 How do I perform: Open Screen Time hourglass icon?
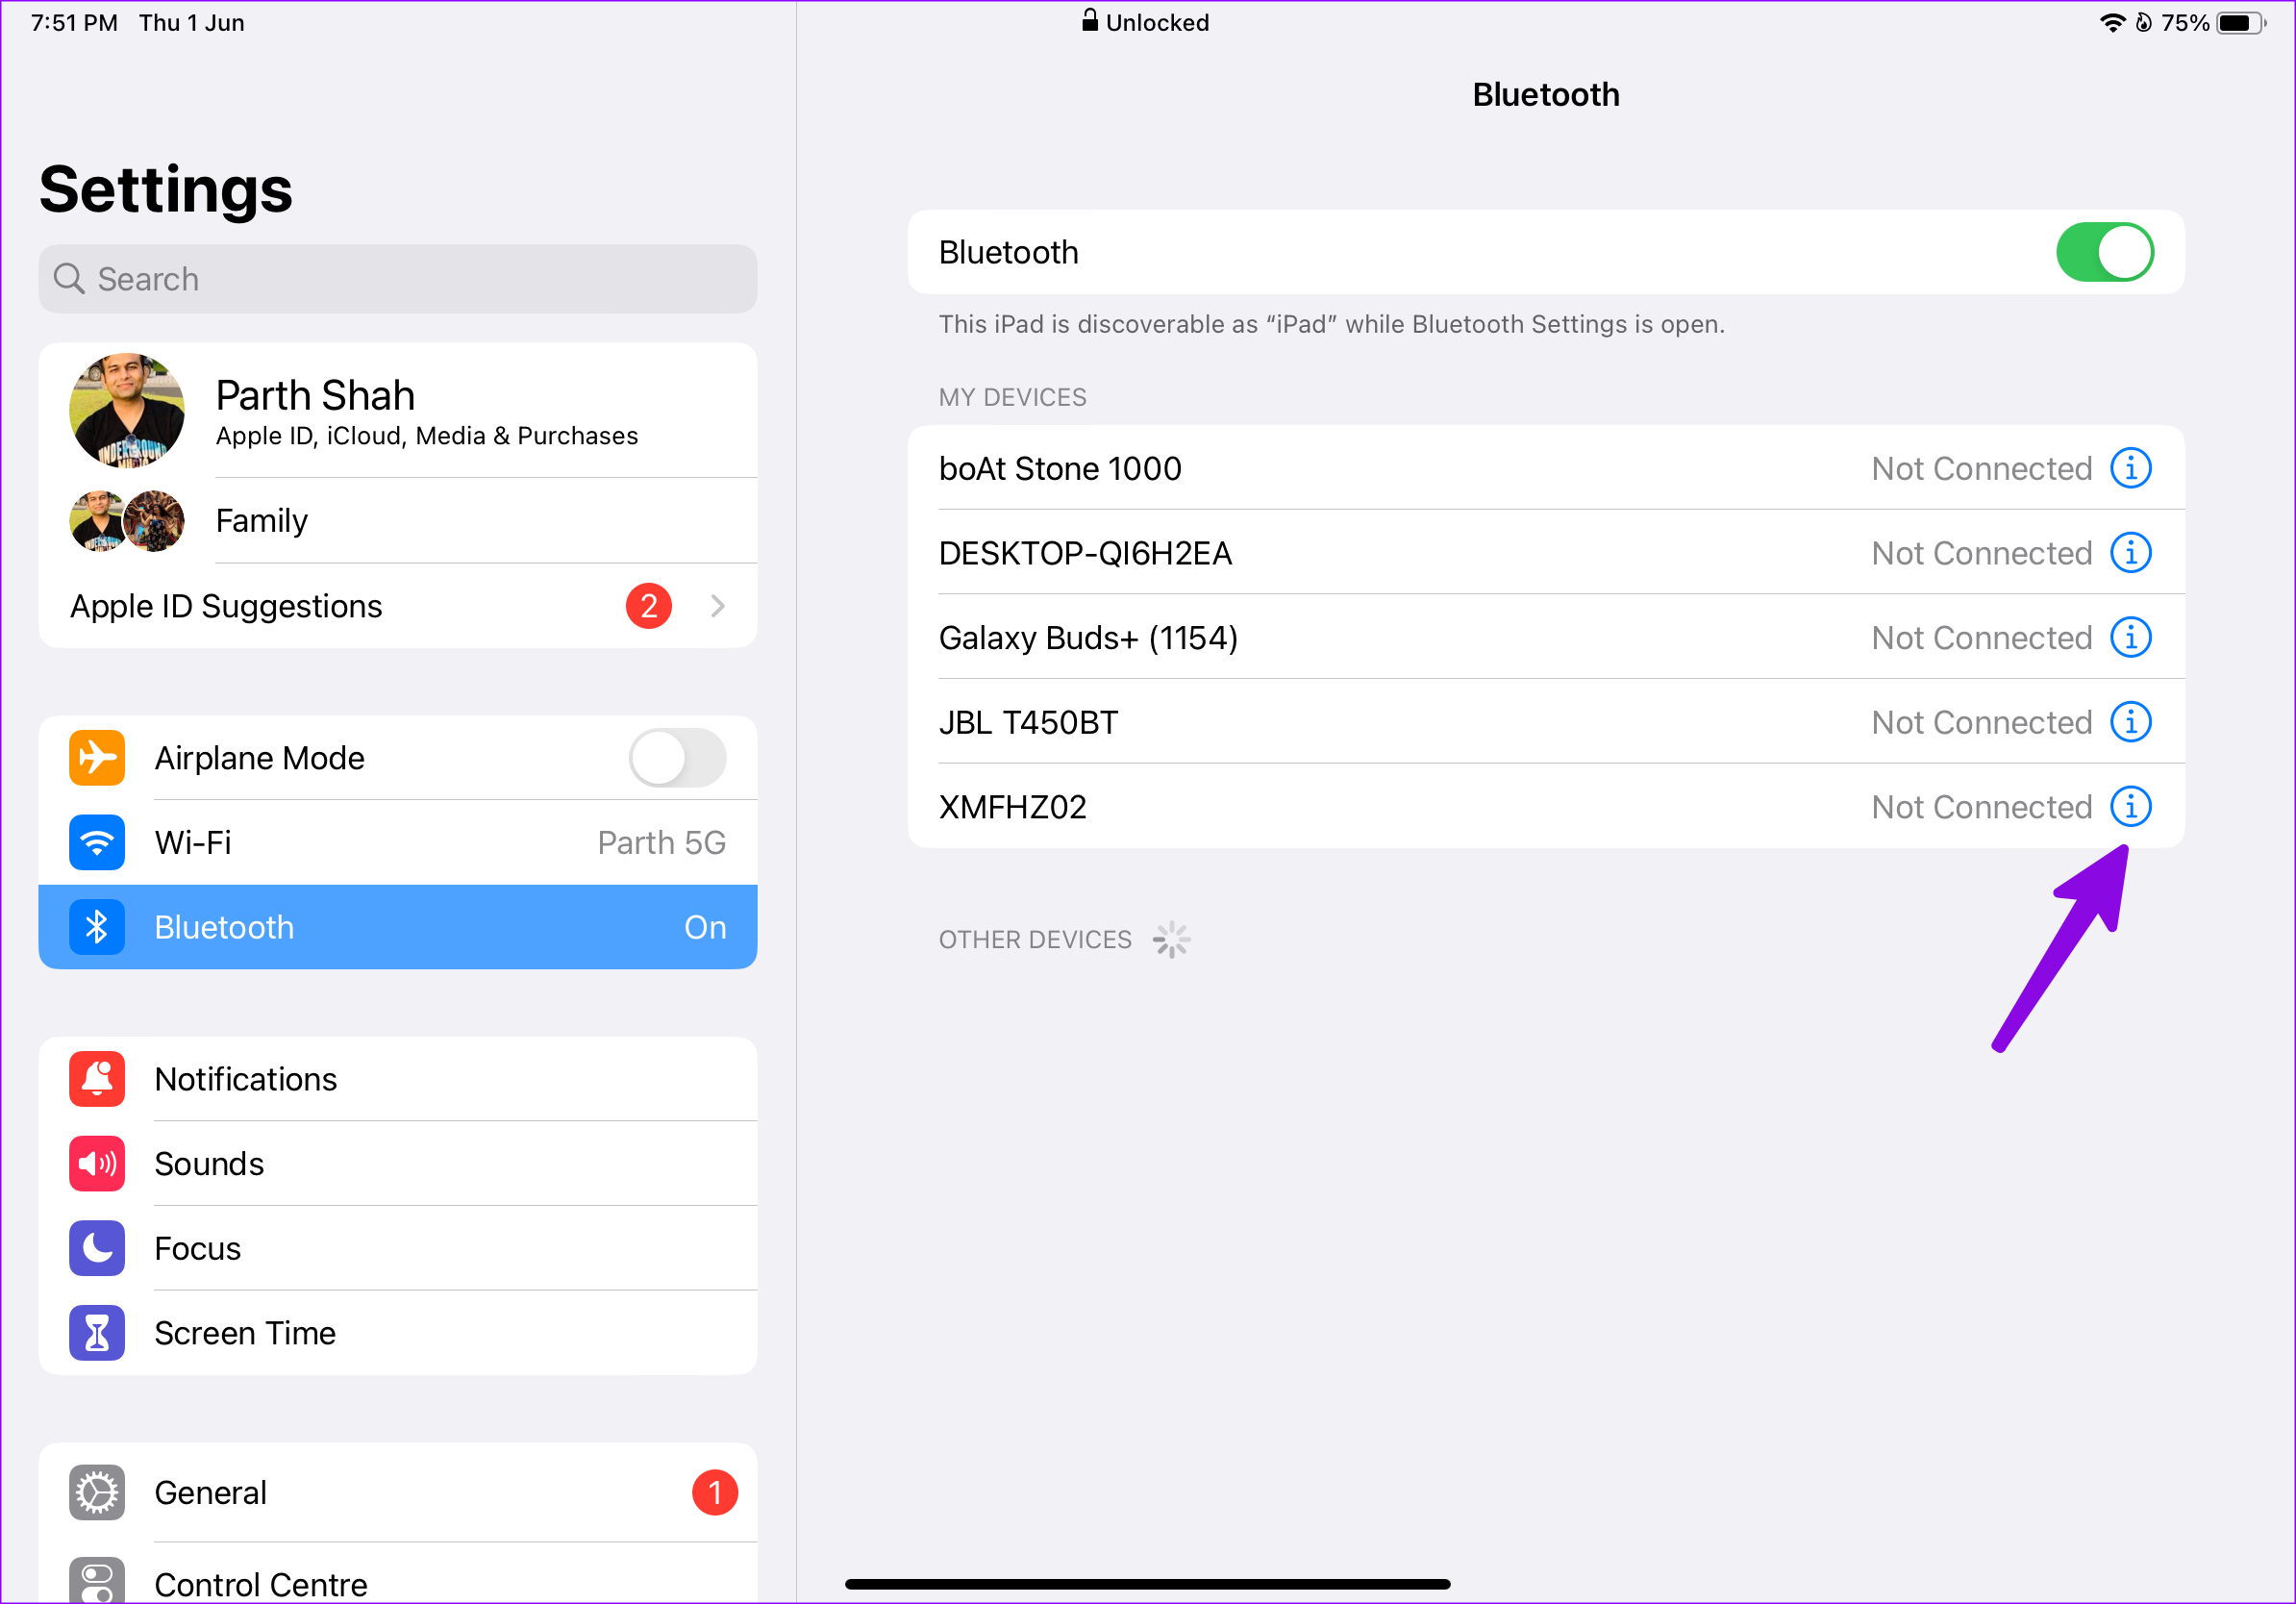click(97, 1332)
